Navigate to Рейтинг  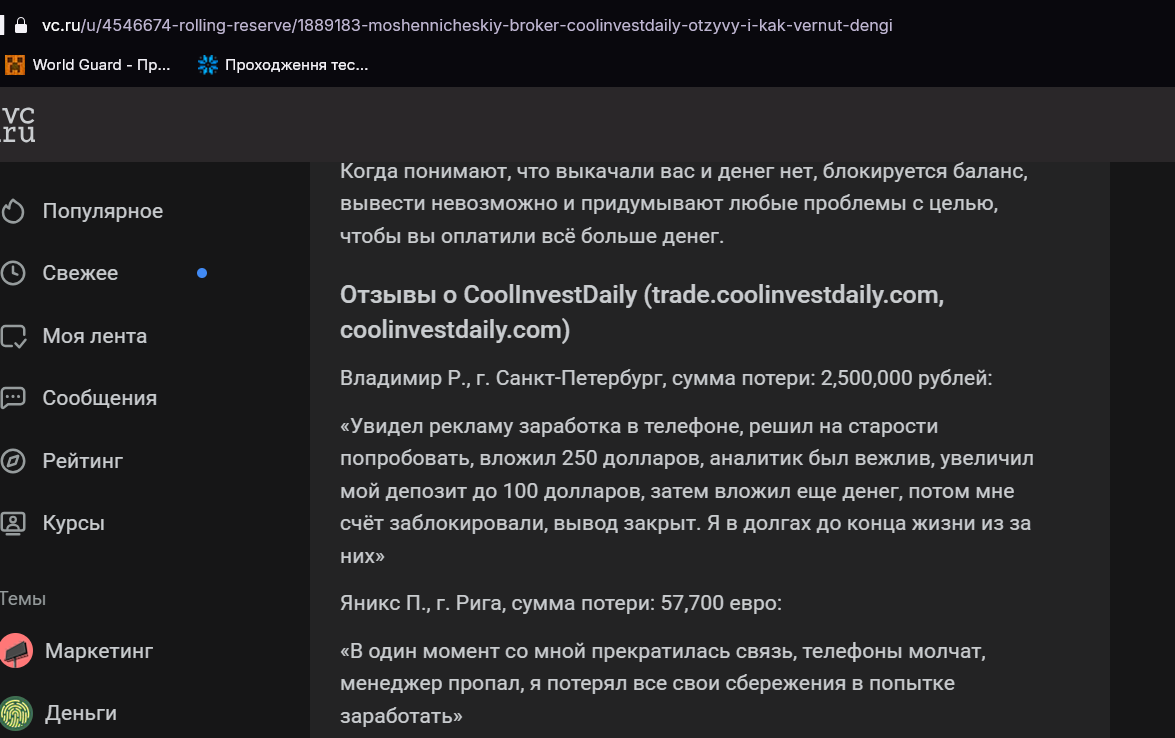coord(82,461)
